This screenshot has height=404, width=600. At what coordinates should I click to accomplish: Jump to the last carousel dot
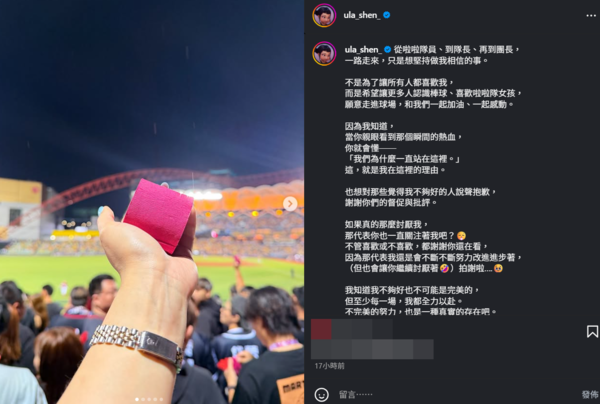(x=161, y=399)
